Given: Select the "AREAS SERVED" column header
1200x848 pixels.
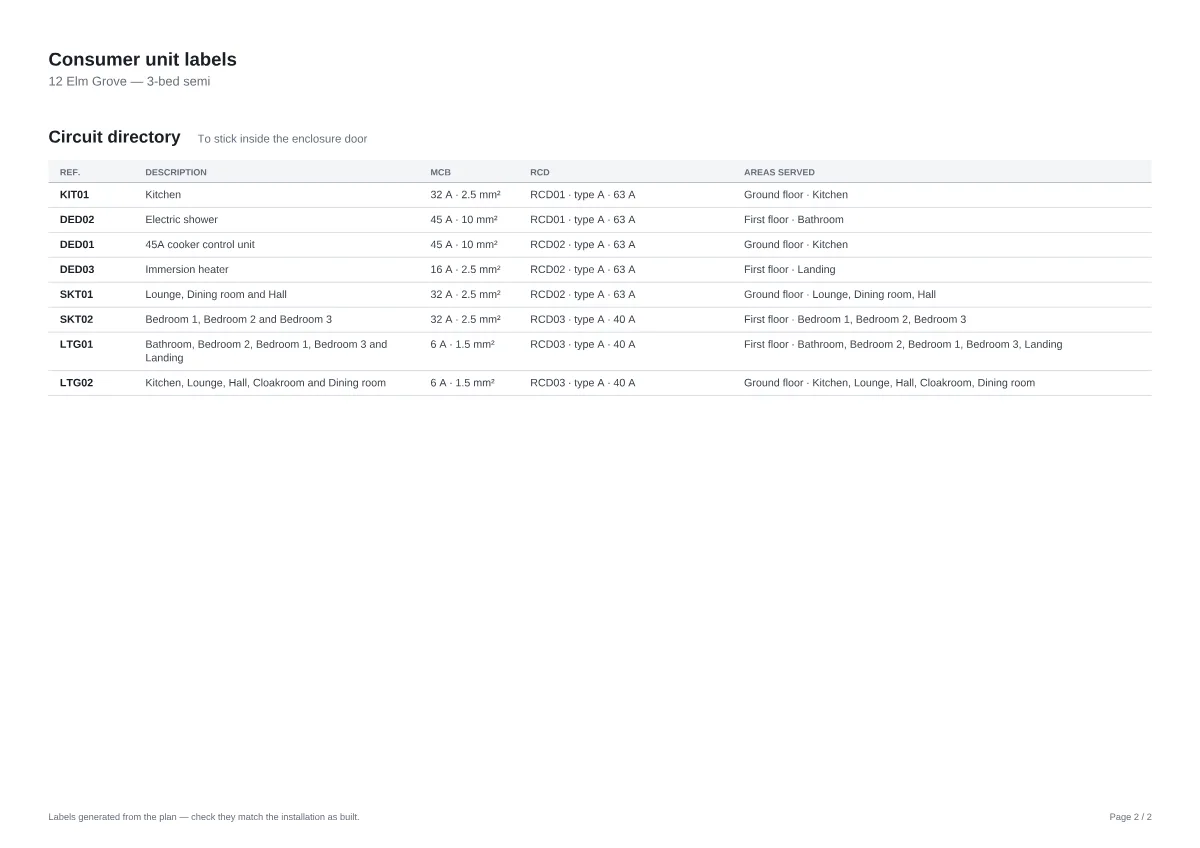Looking at the screenshot, I should 779,172.
